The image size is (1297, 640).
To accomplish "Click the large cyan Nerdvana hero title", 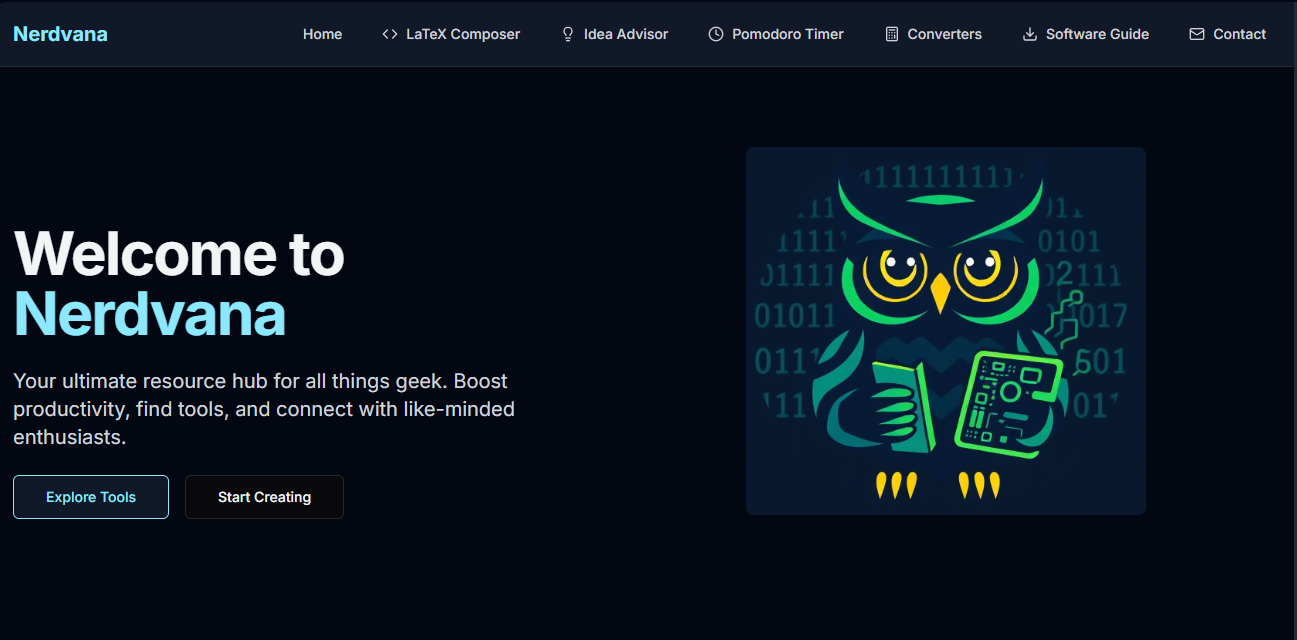I will pos(150,314).
